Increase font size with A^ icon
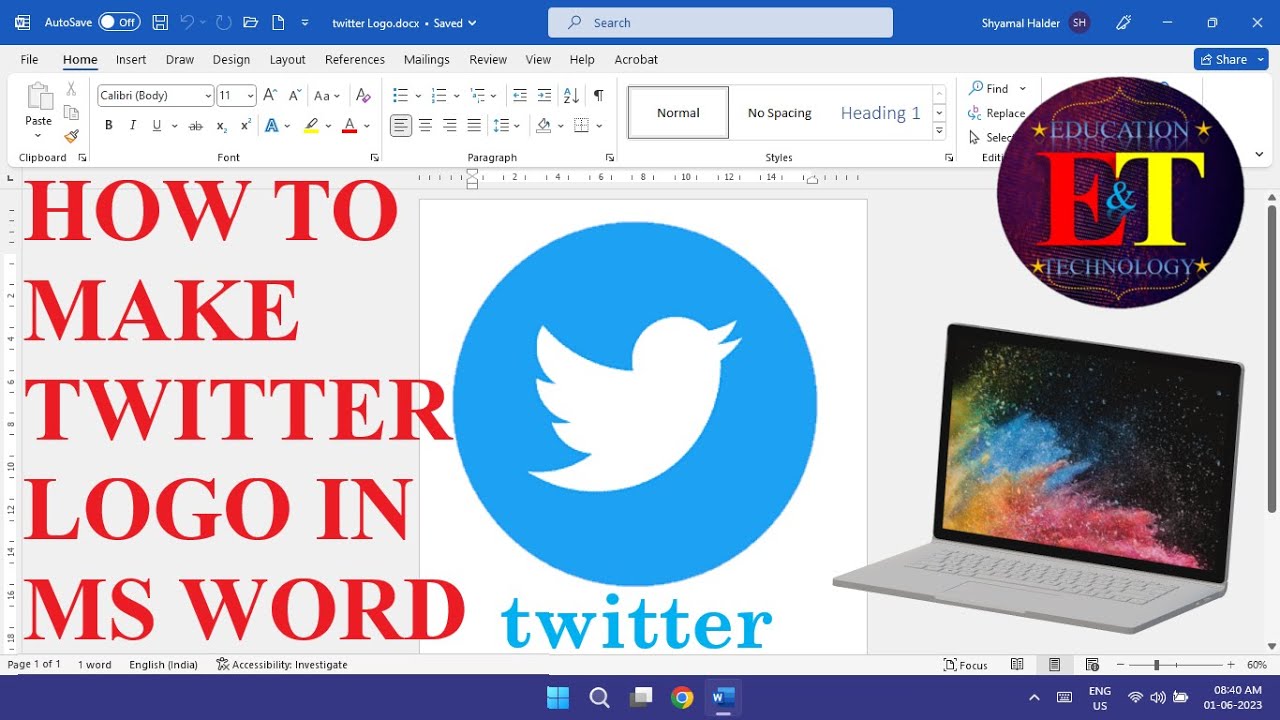Screen dimensions: 1280x720 tap(270, 96)
